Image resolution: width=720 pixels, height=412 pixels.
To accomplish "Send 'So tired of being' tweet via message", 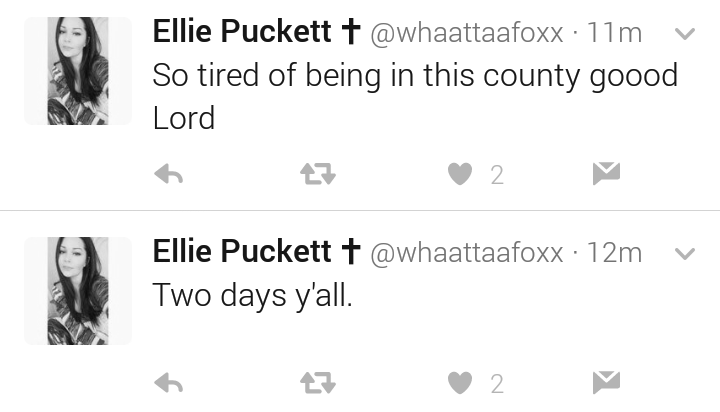I will point(606,174).
